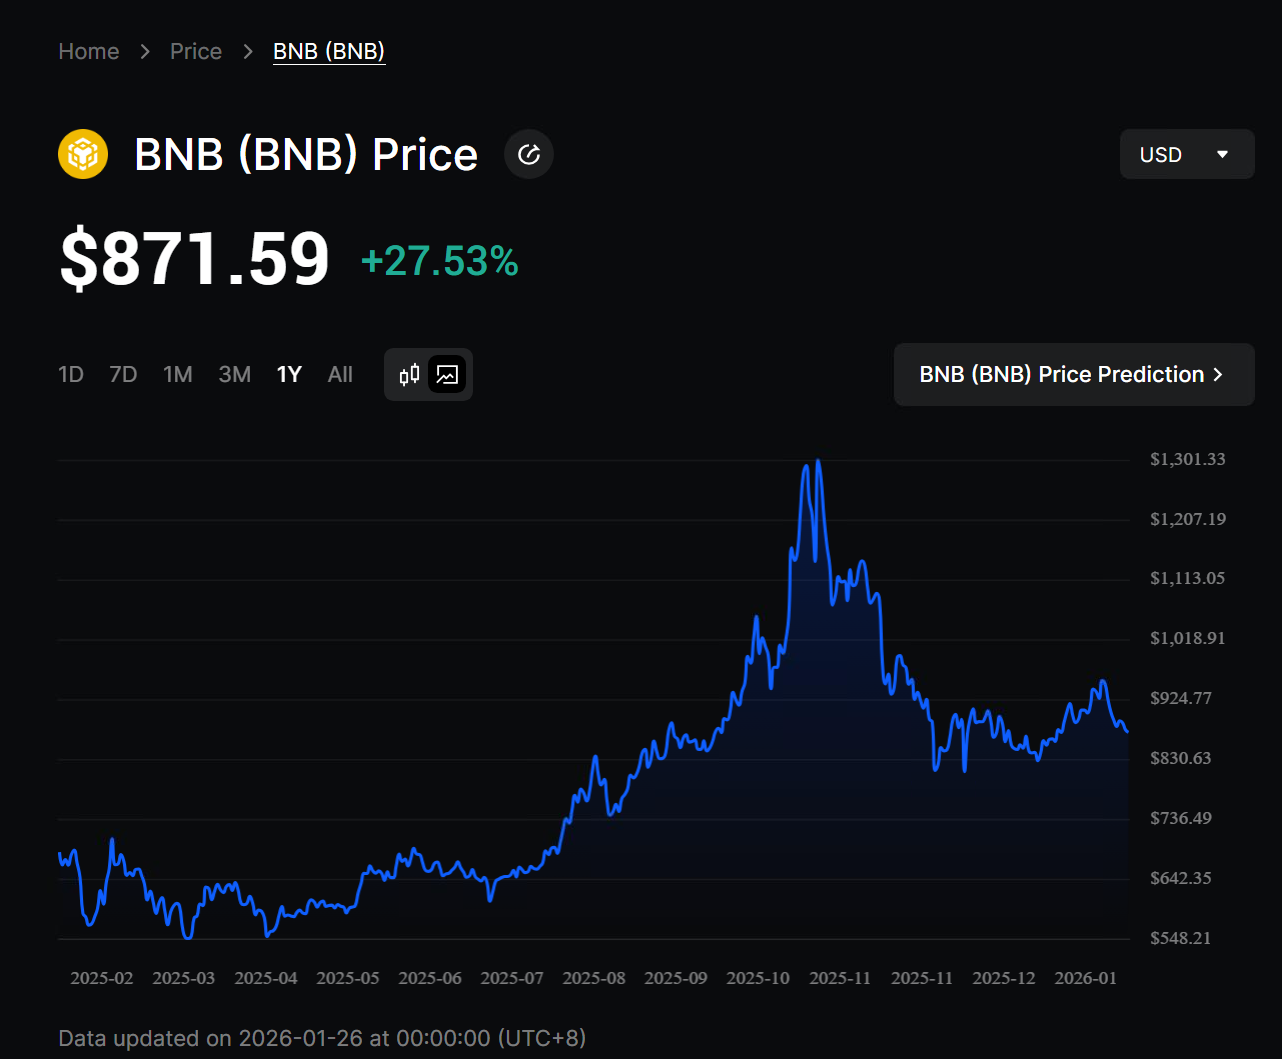Click the 2025-08 date label on x-axis
This screenshot has width=1282, height=1059.
[x=594, y=978]
